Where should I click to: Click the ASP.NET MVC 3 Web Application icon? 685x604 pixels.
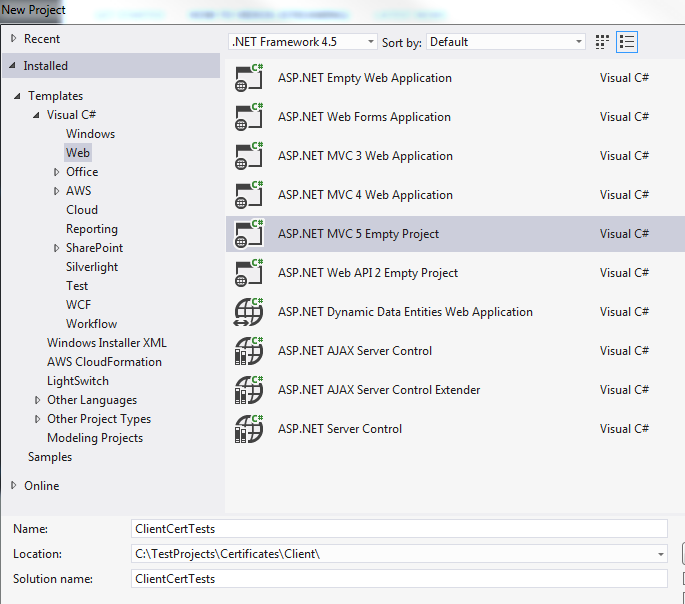coord(249,156)
